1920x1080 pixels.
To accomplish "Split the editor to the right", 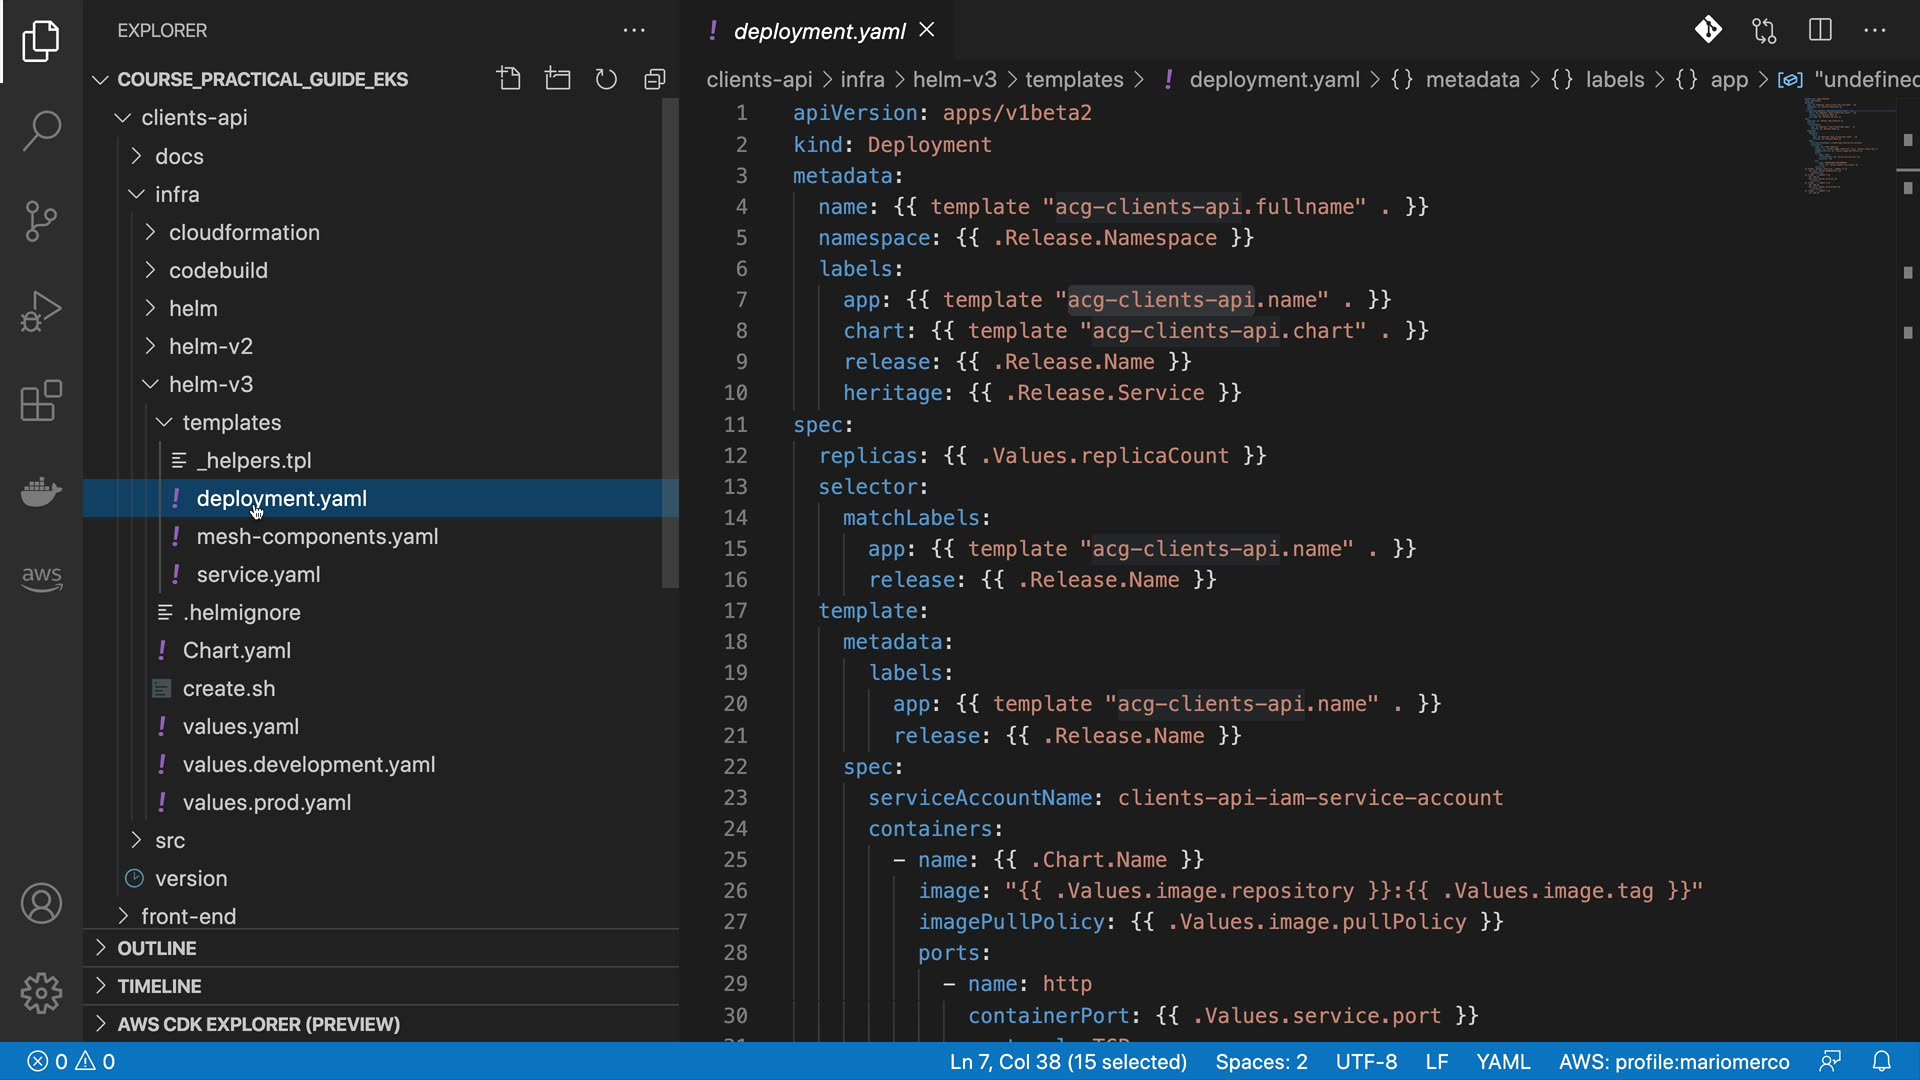I will click(1820, 30).
